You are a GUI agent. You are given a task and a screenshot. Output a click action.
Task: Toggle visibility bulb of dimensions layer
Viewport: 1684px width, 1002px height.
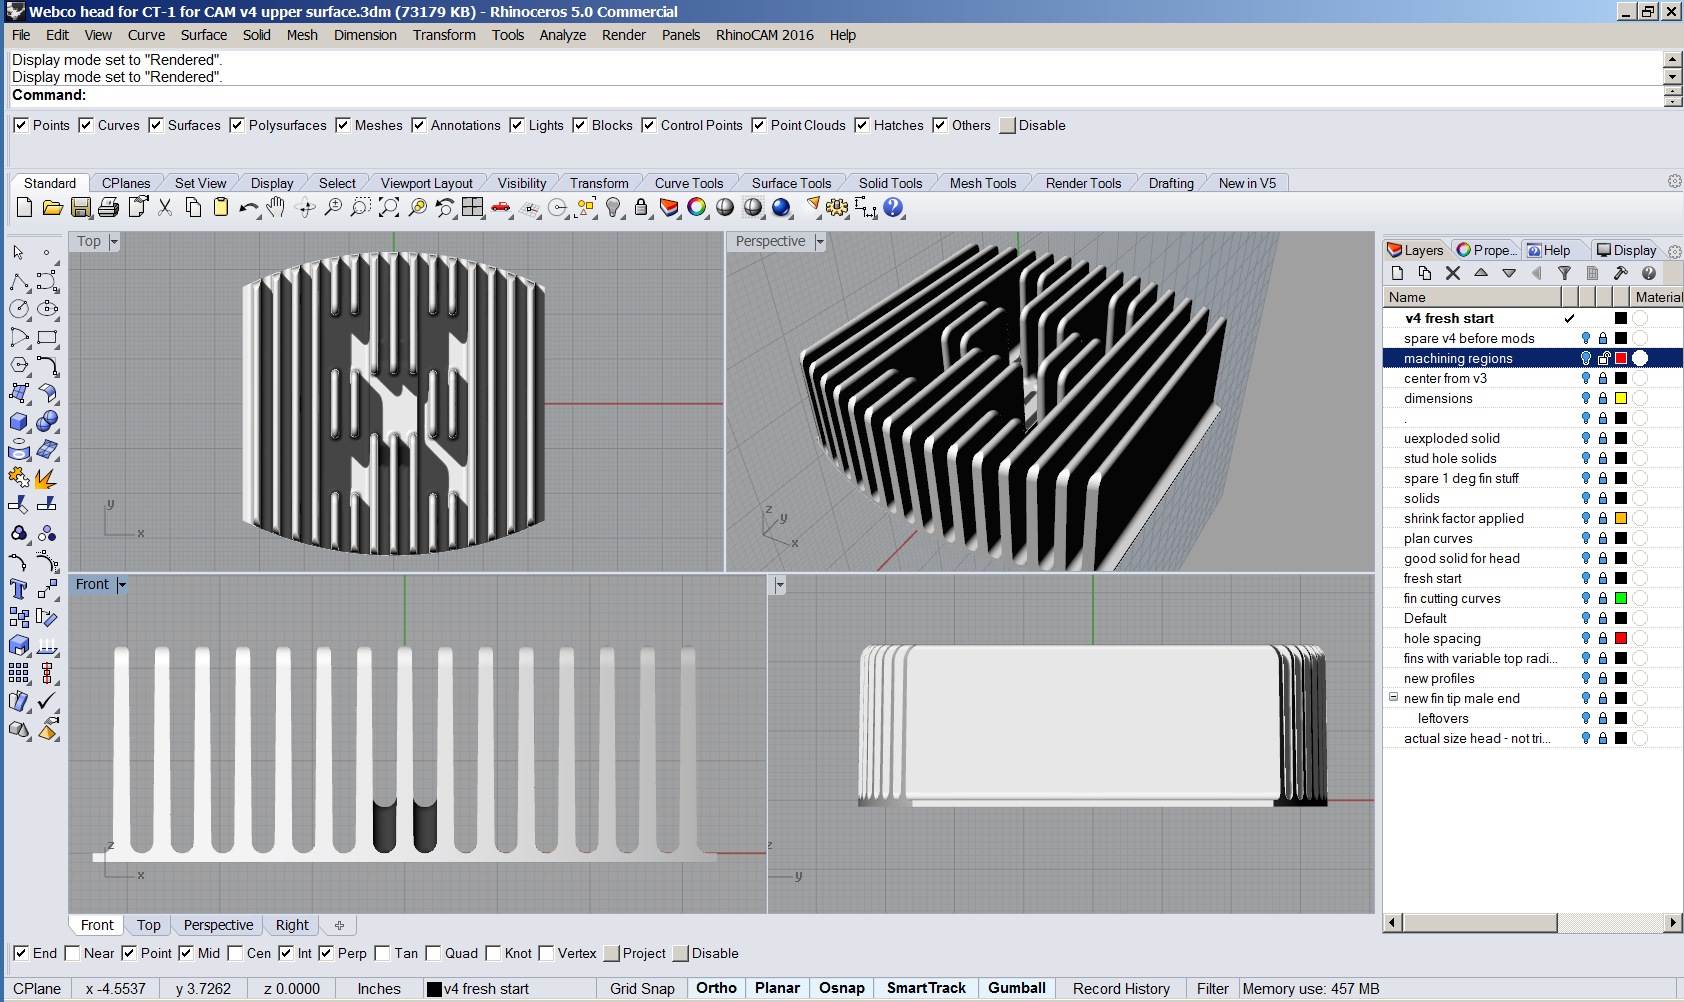tap(1585, 398)
